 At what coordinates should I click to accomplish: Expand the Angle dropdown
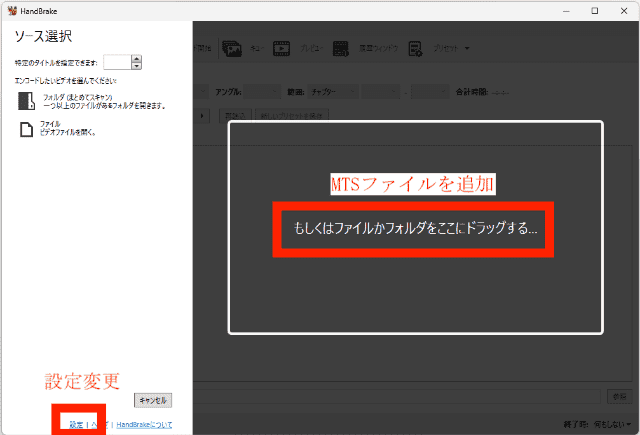pos(264,91)
